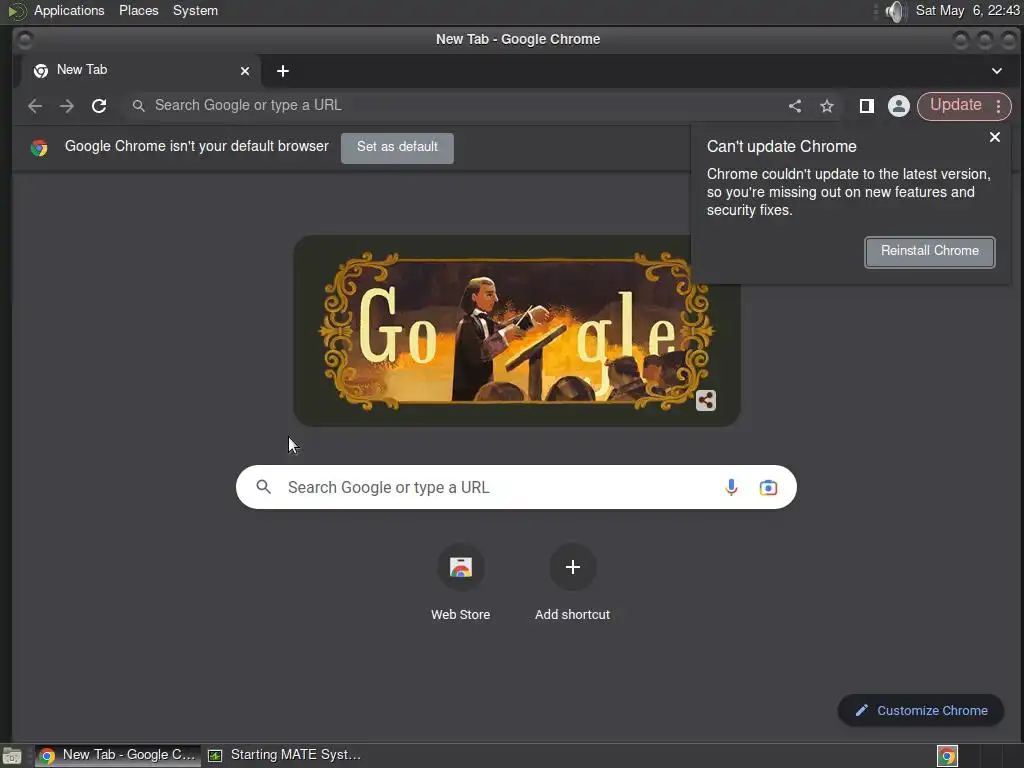Search by image with camera icon

[768, 487]
